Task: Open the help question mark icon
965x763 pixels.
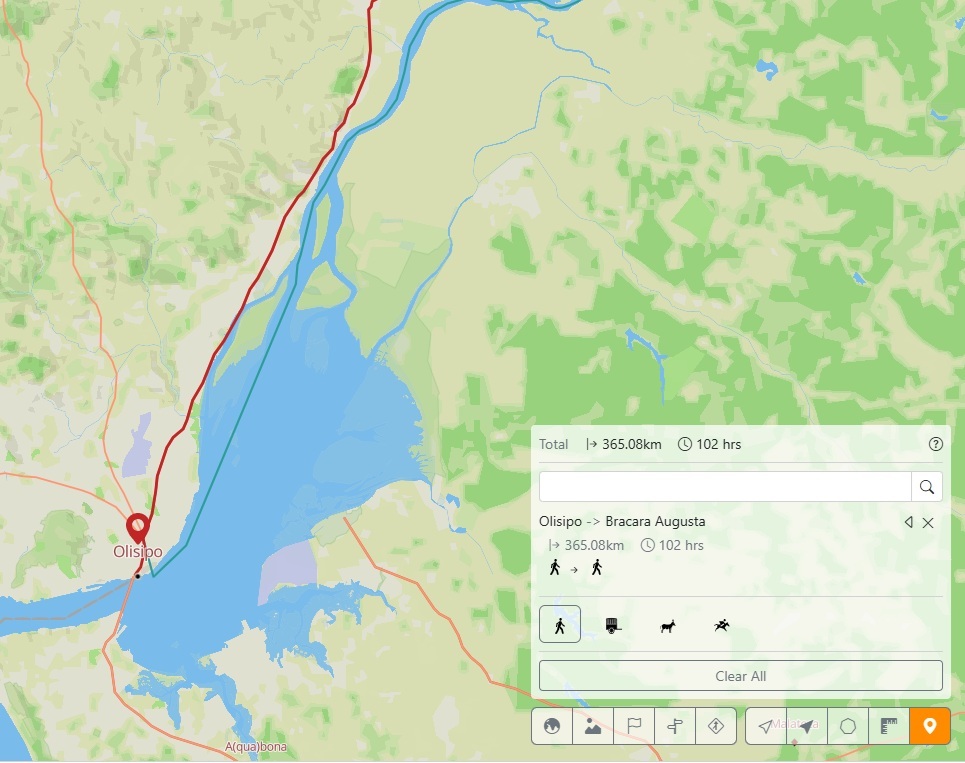Action: [935, 444]
